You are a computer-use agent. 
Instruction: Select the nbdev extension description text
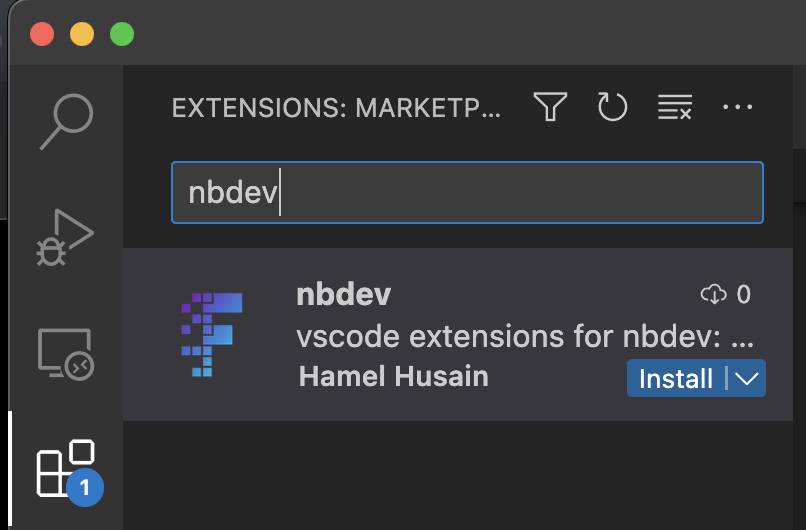point(525,337)
